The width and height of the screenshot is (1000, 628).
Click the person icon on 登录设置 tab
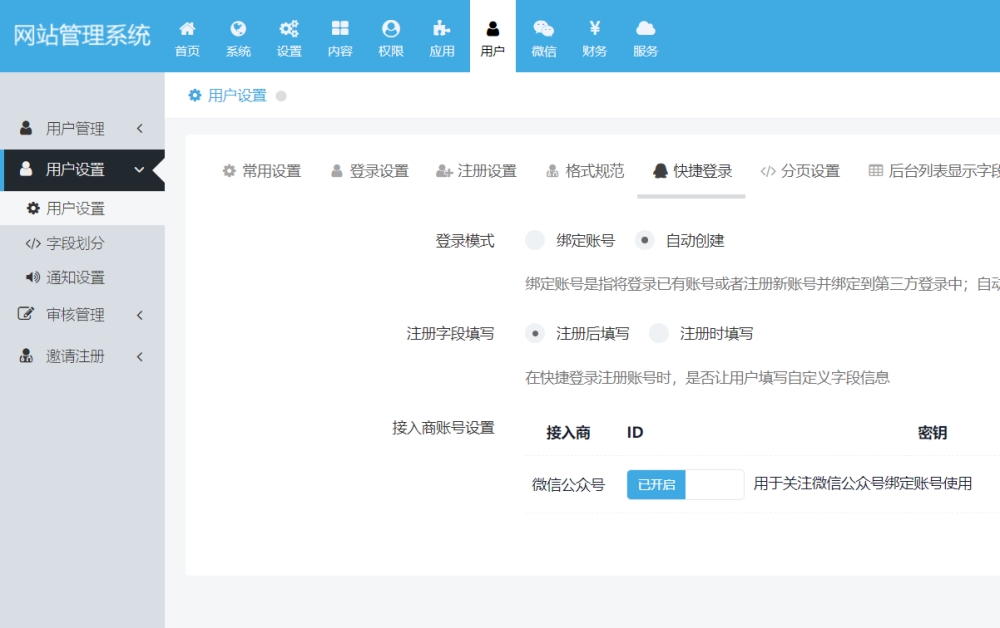tap(337, 171)
